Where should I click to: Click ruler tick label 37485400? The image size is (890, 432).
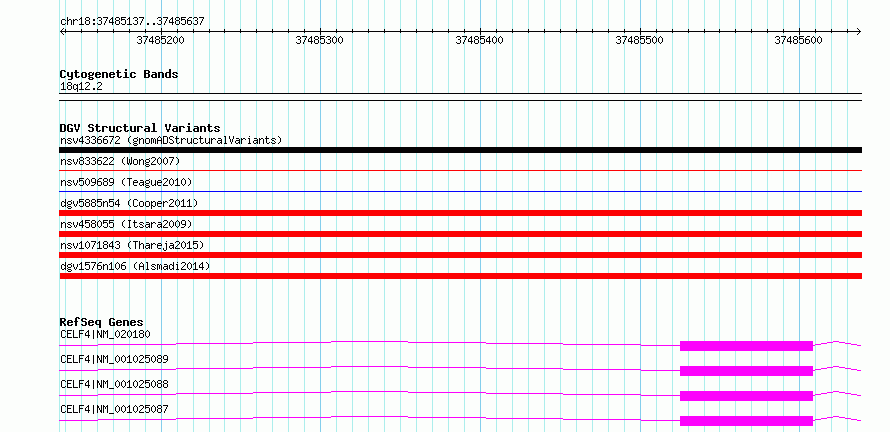pyautogui.click(x=480, y=40)
